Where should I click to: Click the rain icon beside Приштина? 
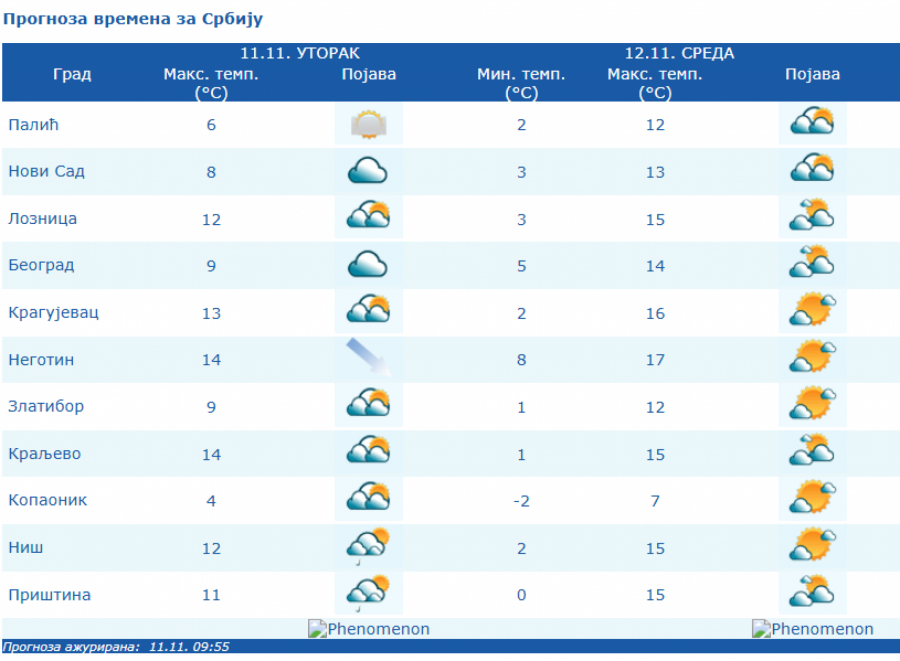click(x=368, y=593)
